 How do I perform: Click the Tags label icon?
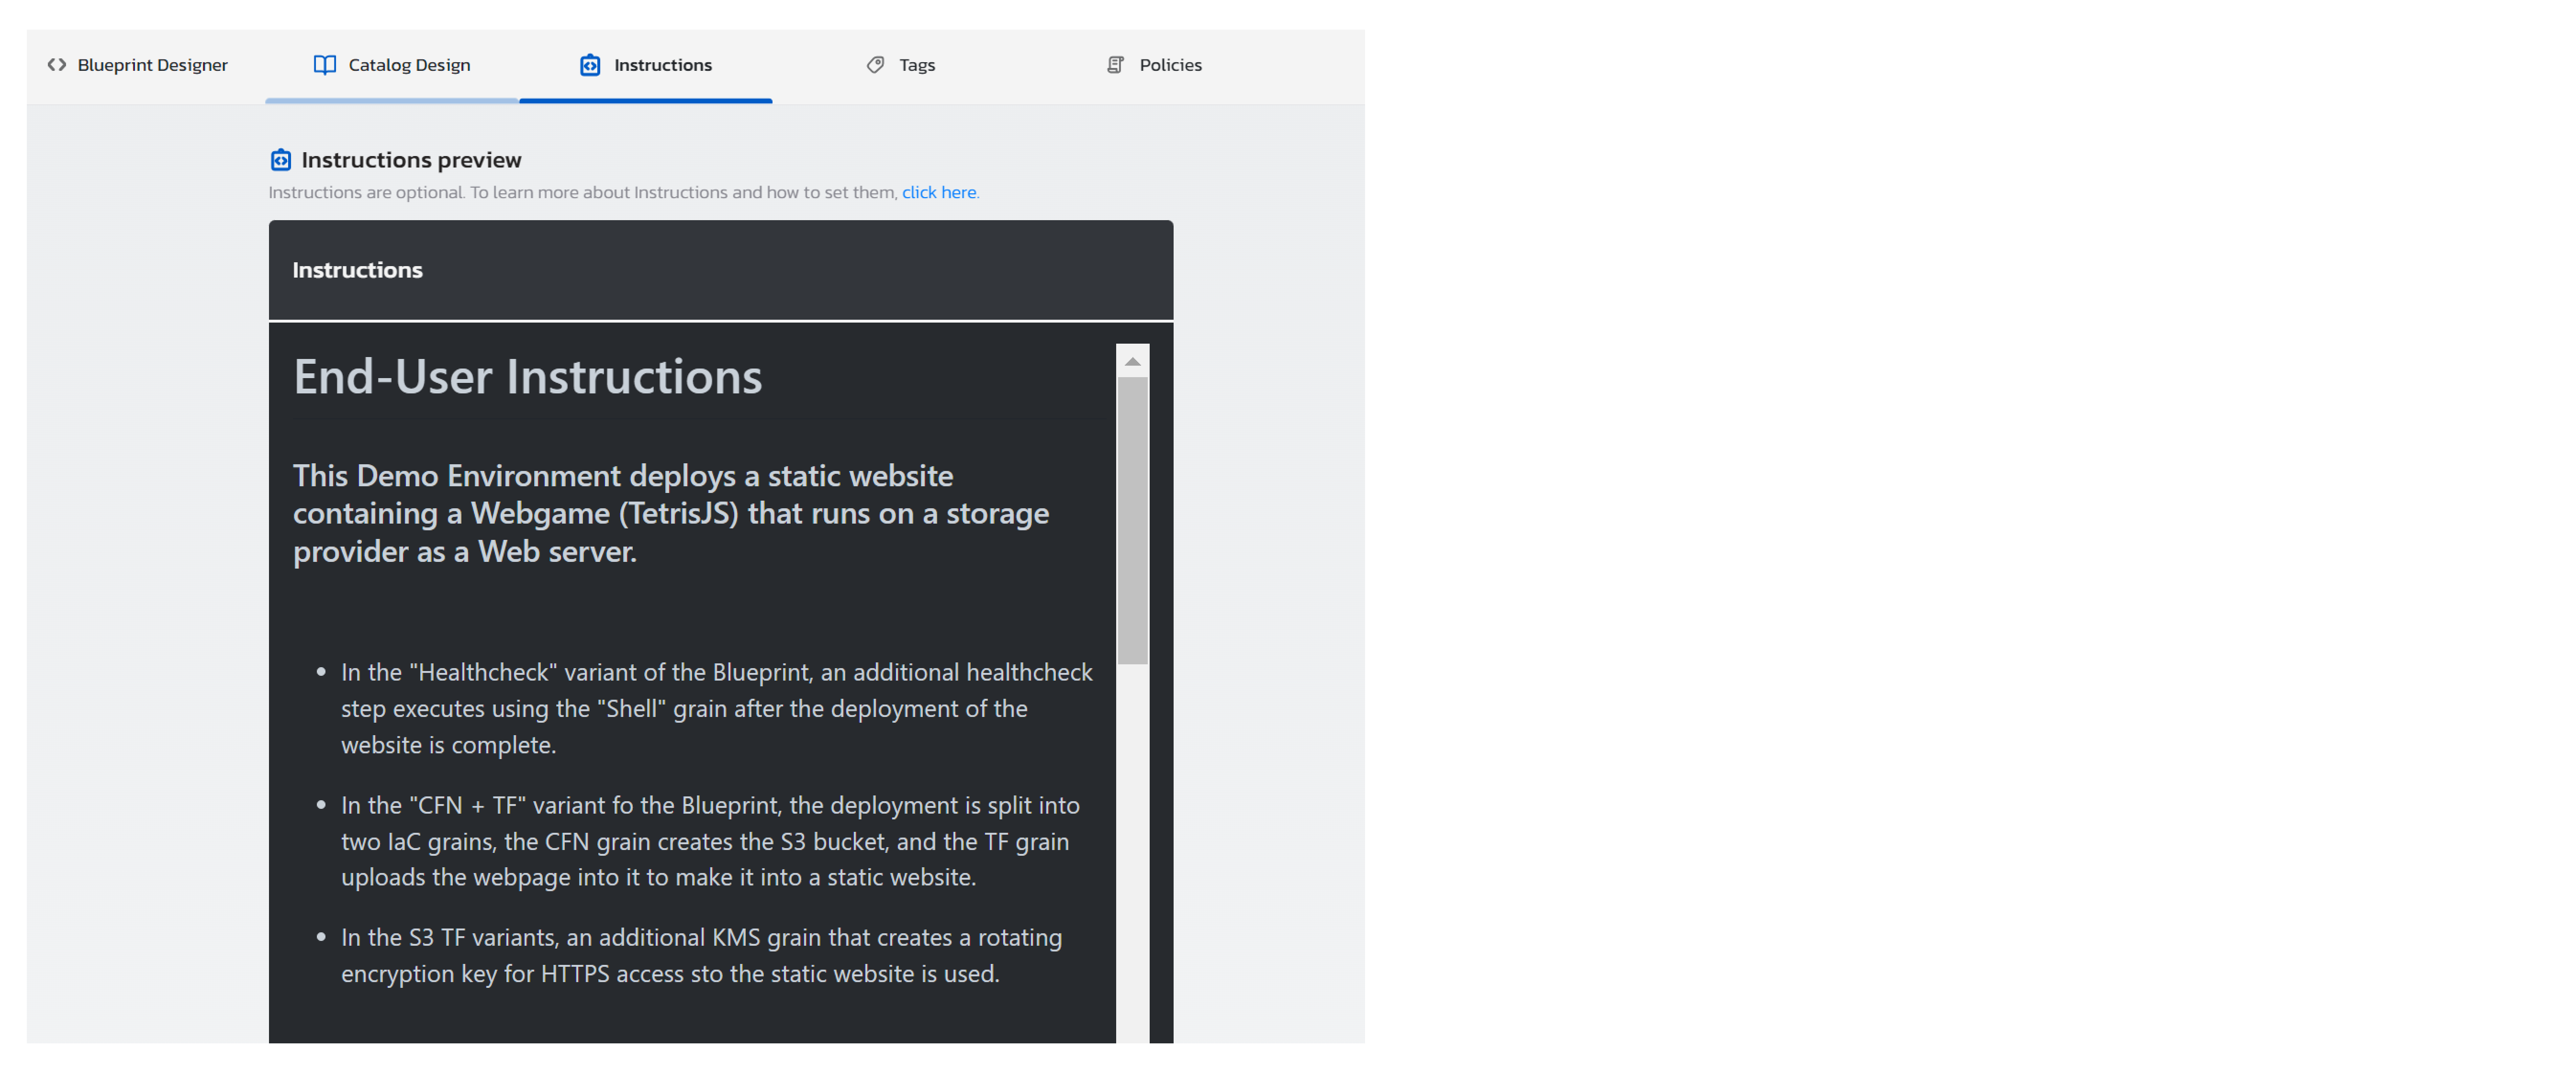[x=875, y=65]
